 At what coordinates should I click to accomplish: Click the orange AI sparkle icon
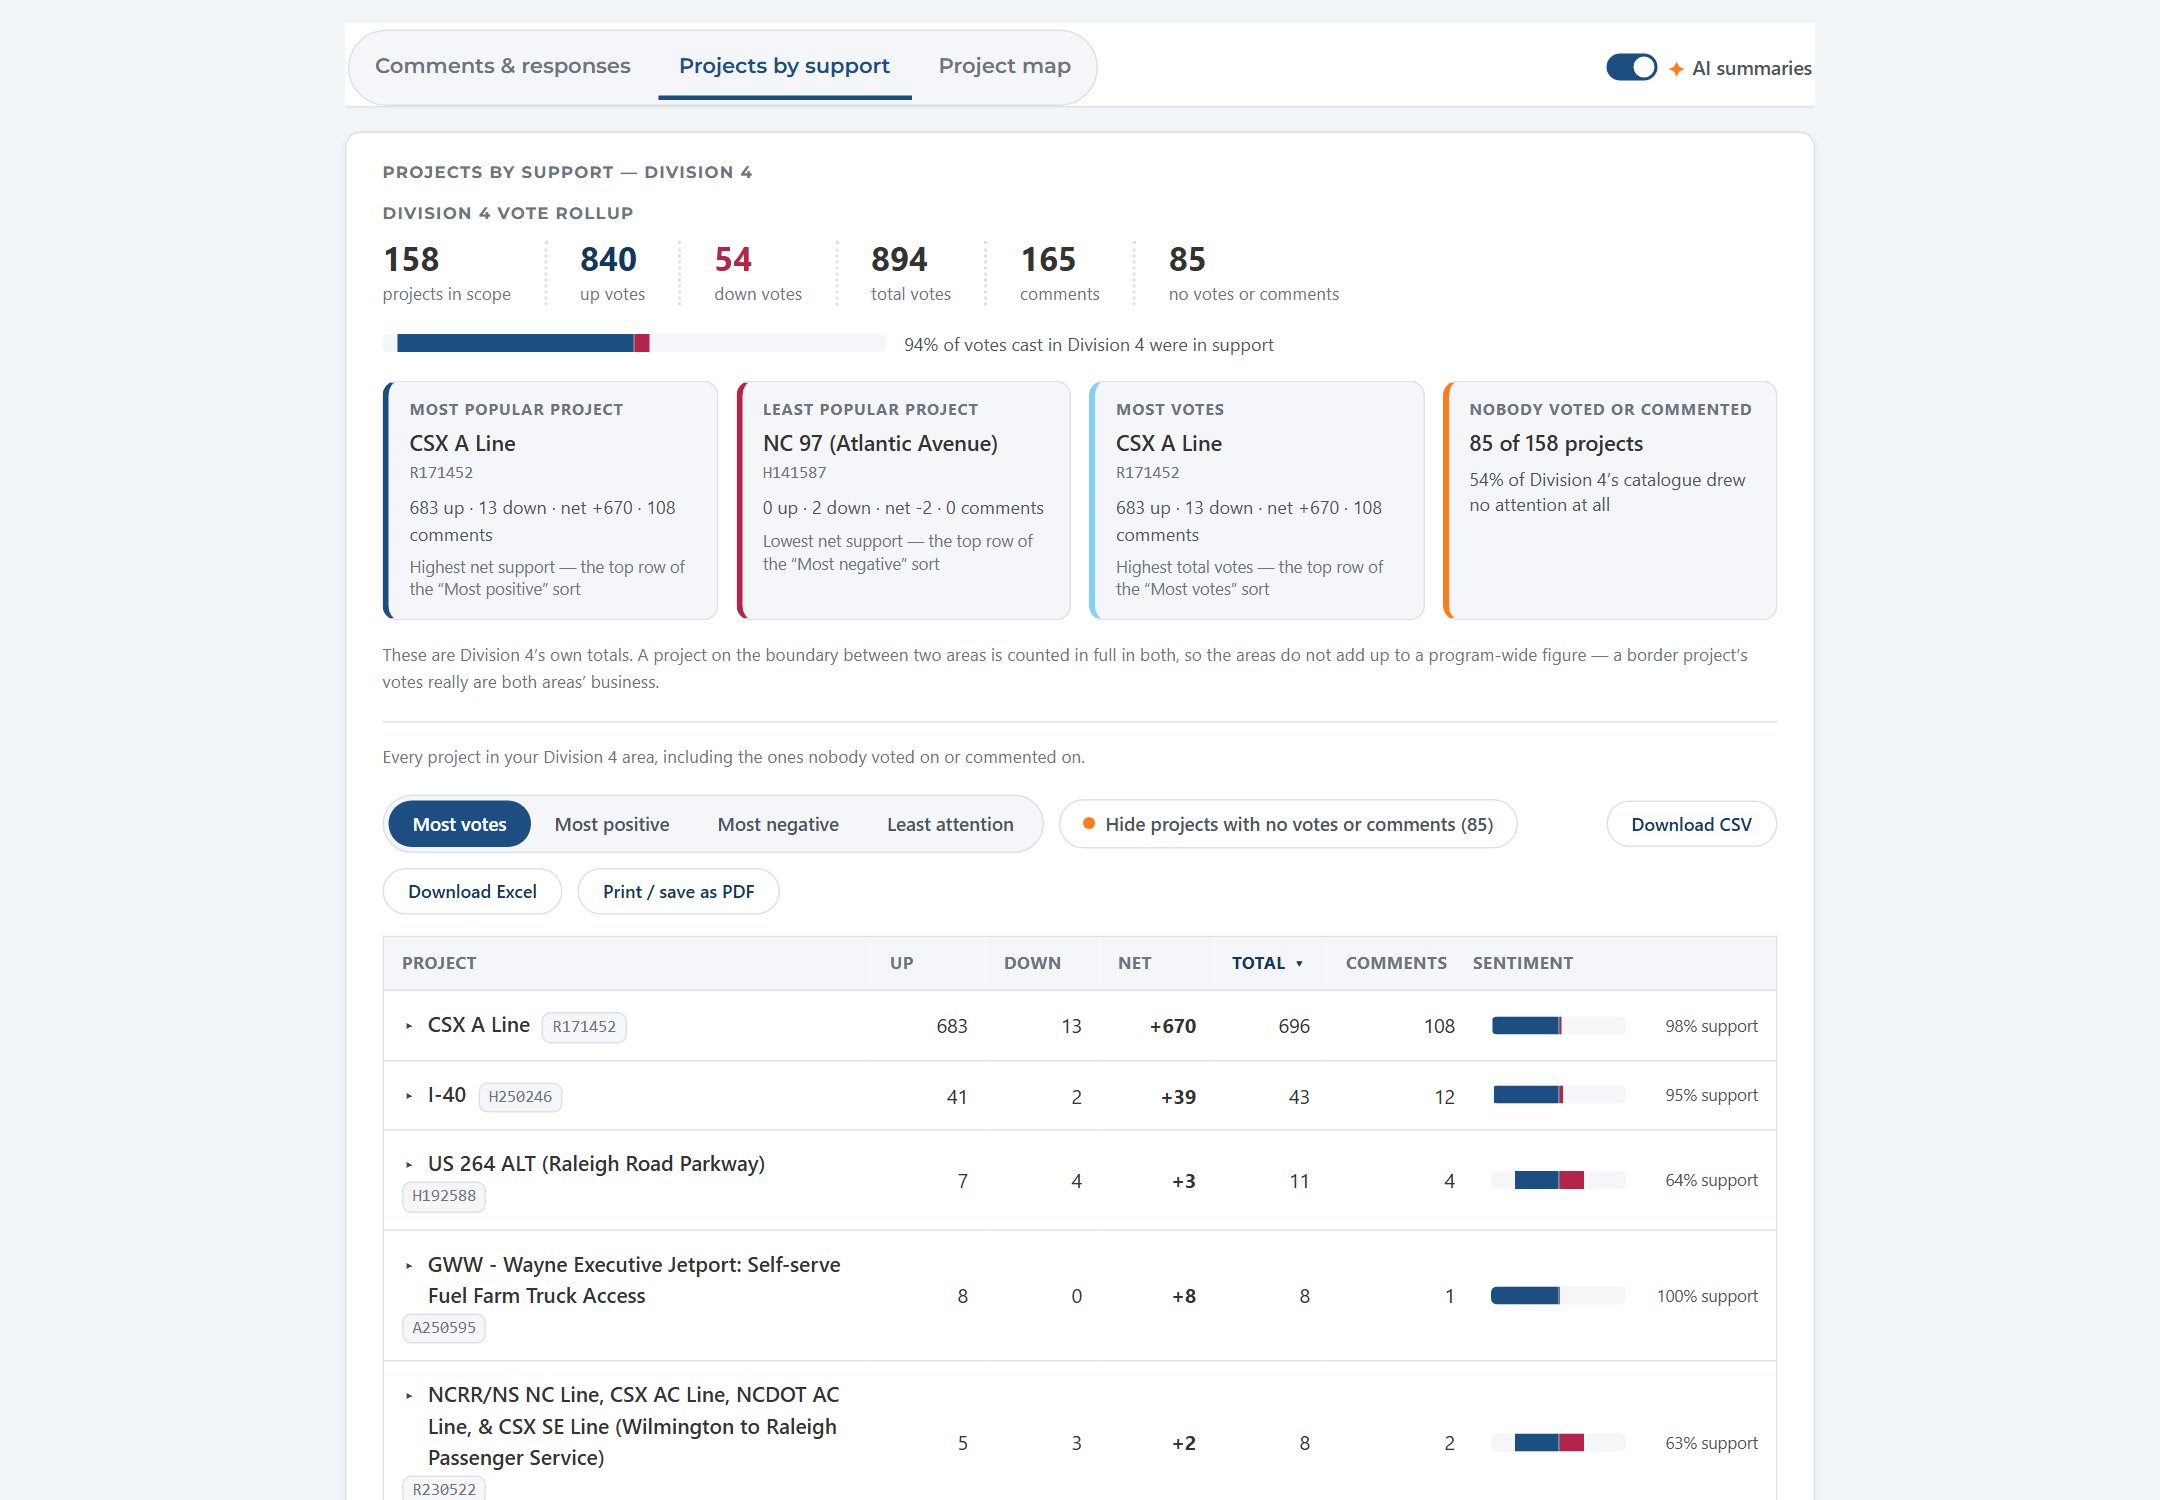coord(1676,69)
